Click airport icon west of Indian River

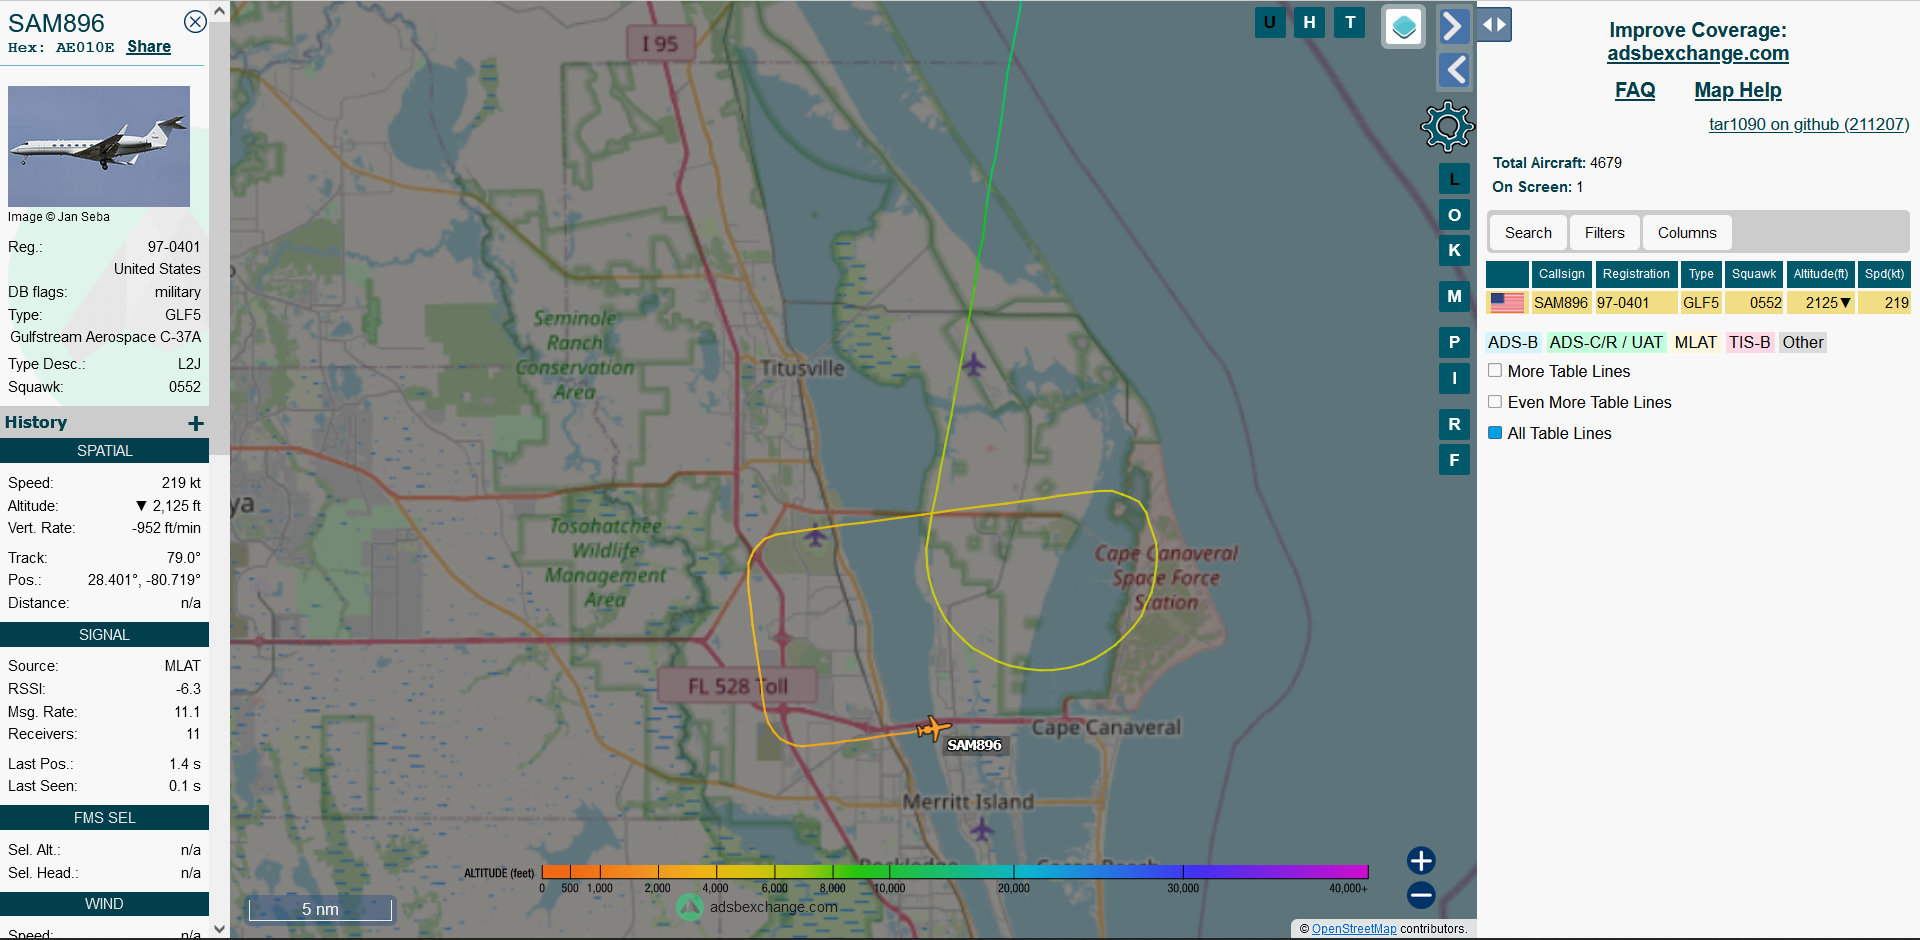pos(815,536)
